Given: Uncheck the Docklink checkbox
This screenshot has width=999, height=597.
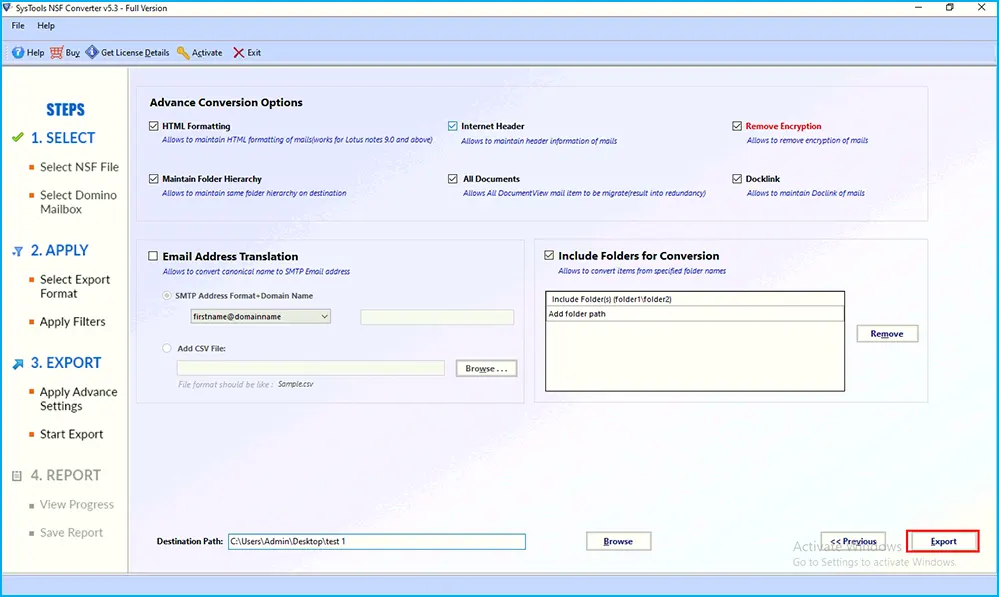Looking at the screenshot, I should click(x=737, y=179).
